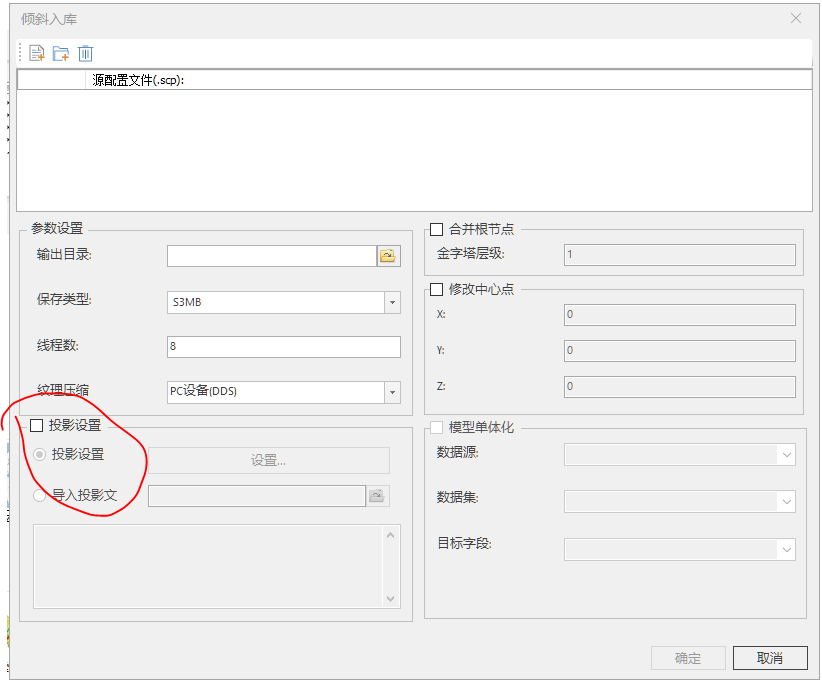
Task: Click the 确定 button
Action: pyautogui.click(x=688, y=658)
